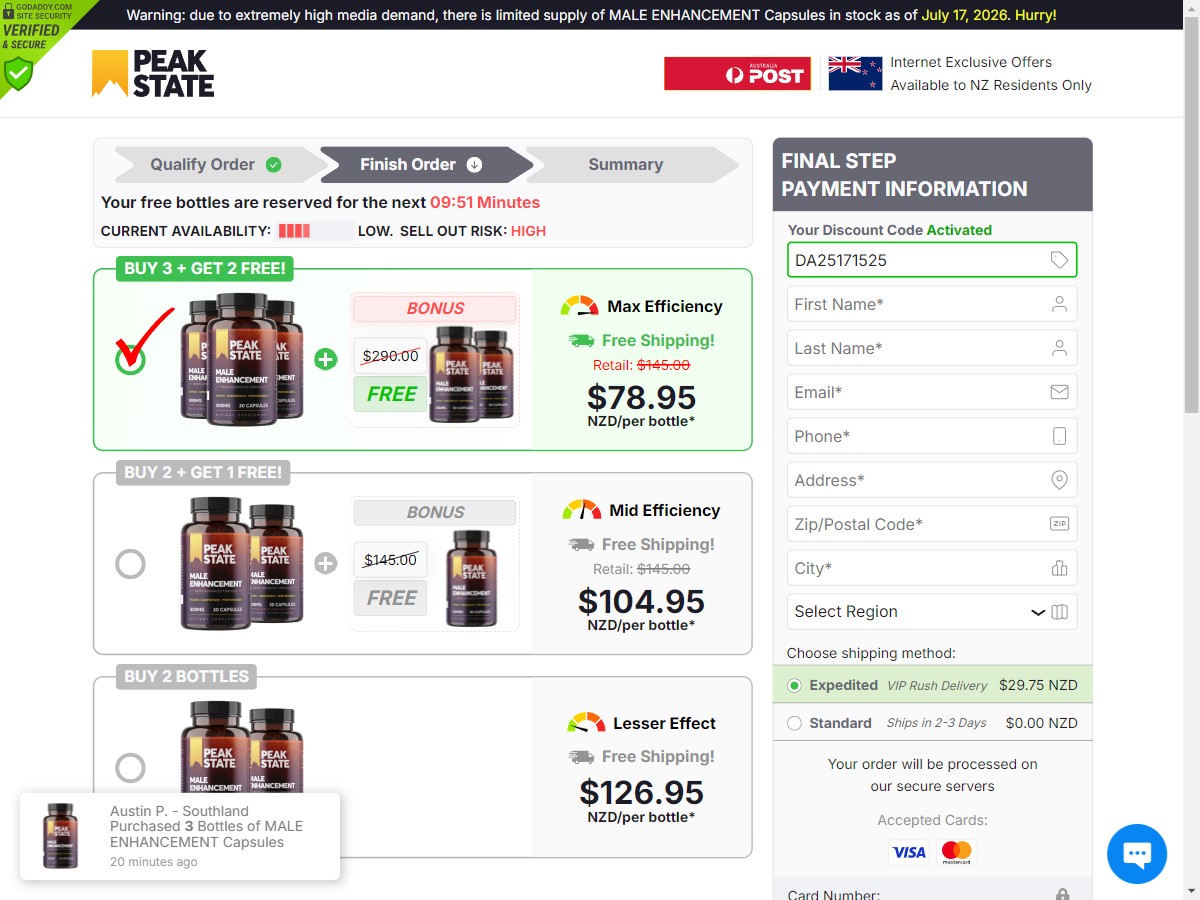Click the phone icon in Phone field
The image size is (1200, 900).
1060,436
